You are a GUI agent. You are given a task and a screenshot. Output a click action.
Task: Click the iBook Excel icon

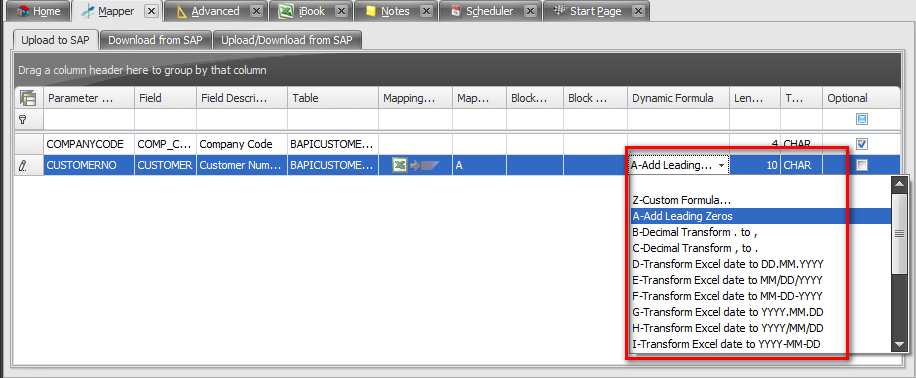pyautogui.click(x=286, y=11)
